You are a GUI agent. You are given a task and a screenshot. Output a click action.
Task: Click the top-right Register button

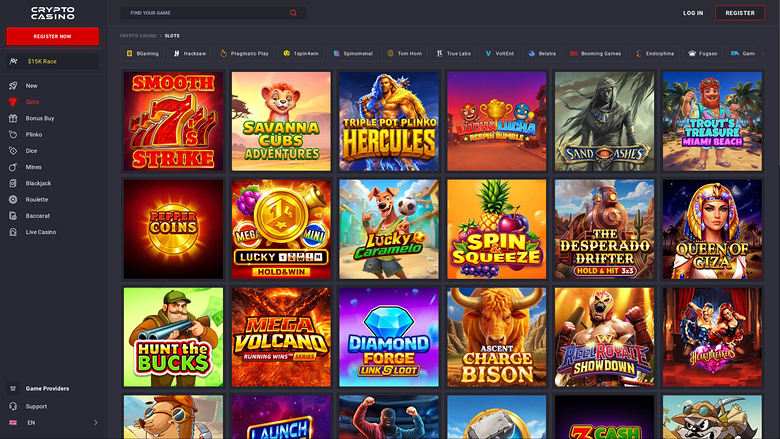pos(740,13)
